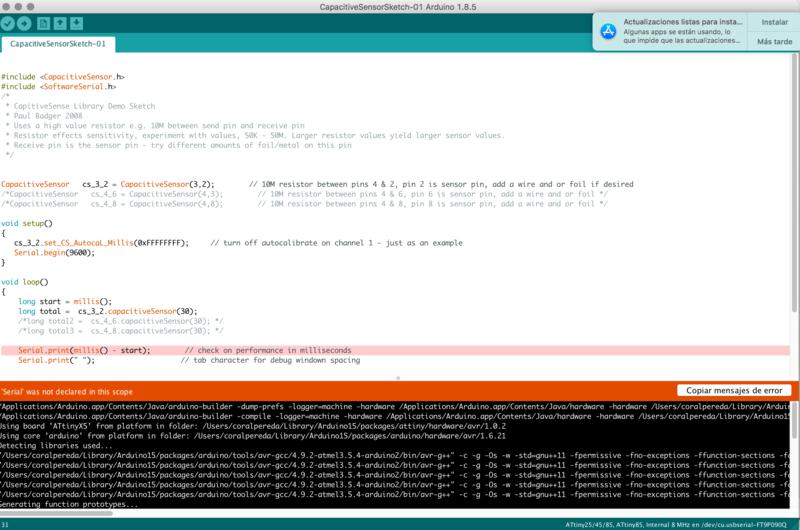Click the board info ATtiny25/45/85 status text
Viewport: 800px width, 530px height.
(676, 524)
